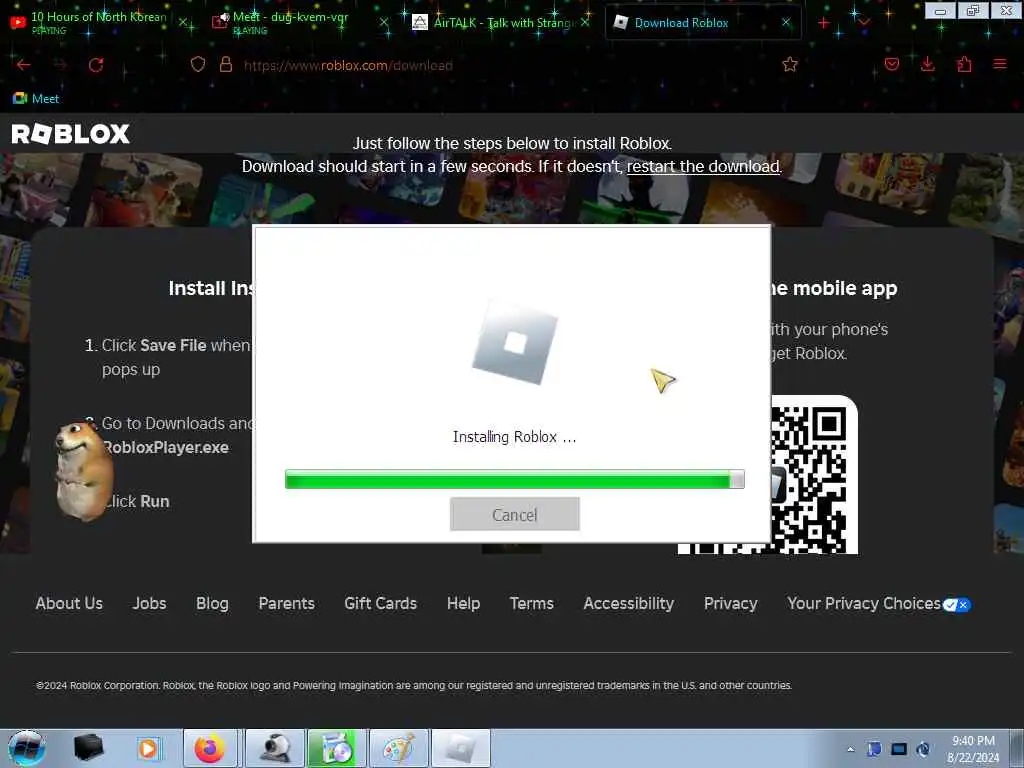This screenshot has height=768, width=1024.
Task: Open the media player taskbar icon
Action: tap(148, 748)
